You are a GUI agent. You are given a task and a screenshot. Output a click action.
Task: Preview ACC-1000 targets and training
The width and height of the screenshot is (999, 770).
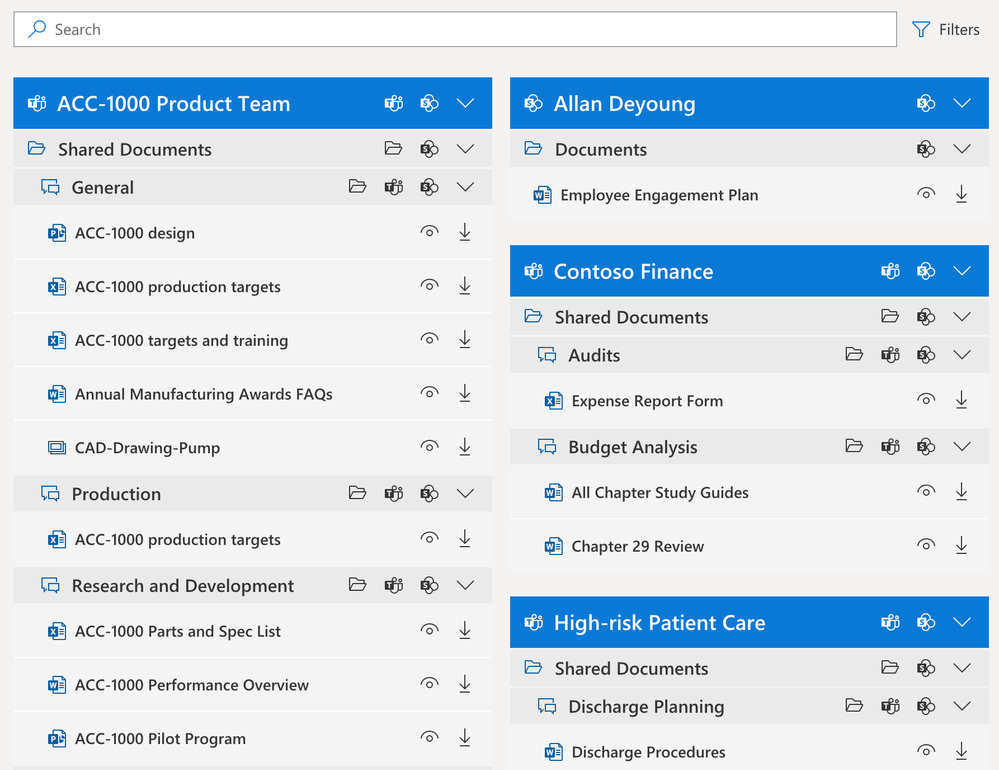[x=429, y=339]
